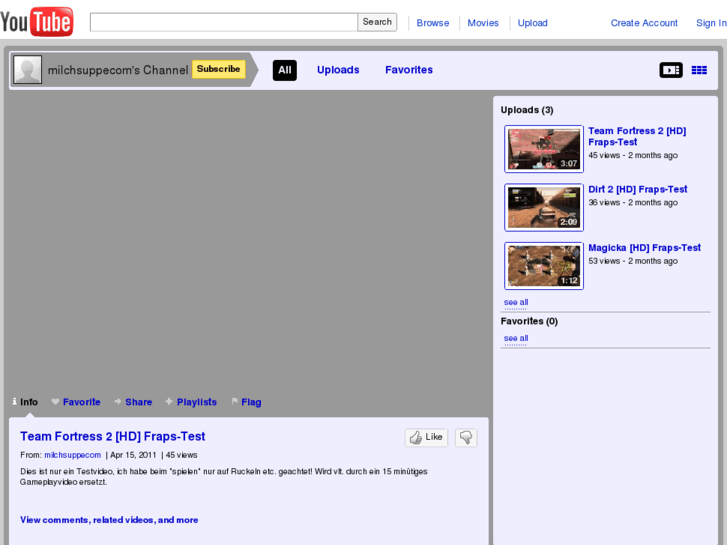Click the gray video player area
This screenshot has height=545, width=727.
[249, 241]
